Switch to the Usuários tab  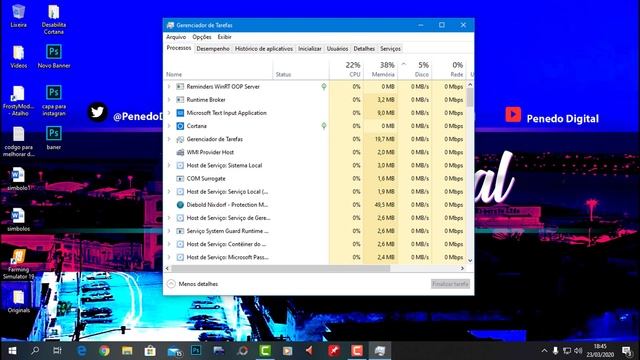tap(338, 49)
